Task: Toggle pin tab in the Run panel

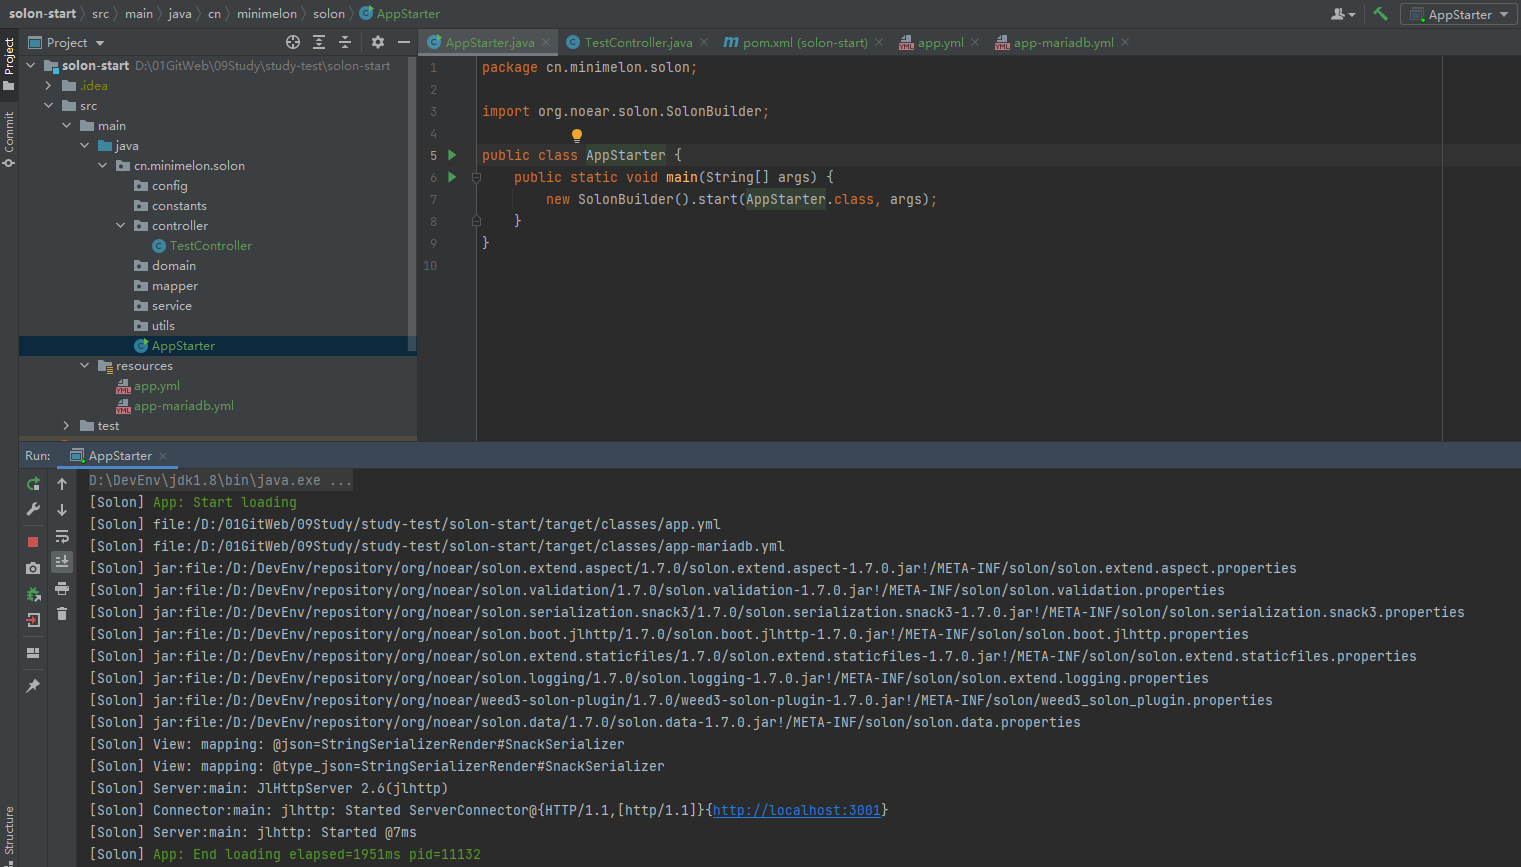Action: tap(33, 686)
